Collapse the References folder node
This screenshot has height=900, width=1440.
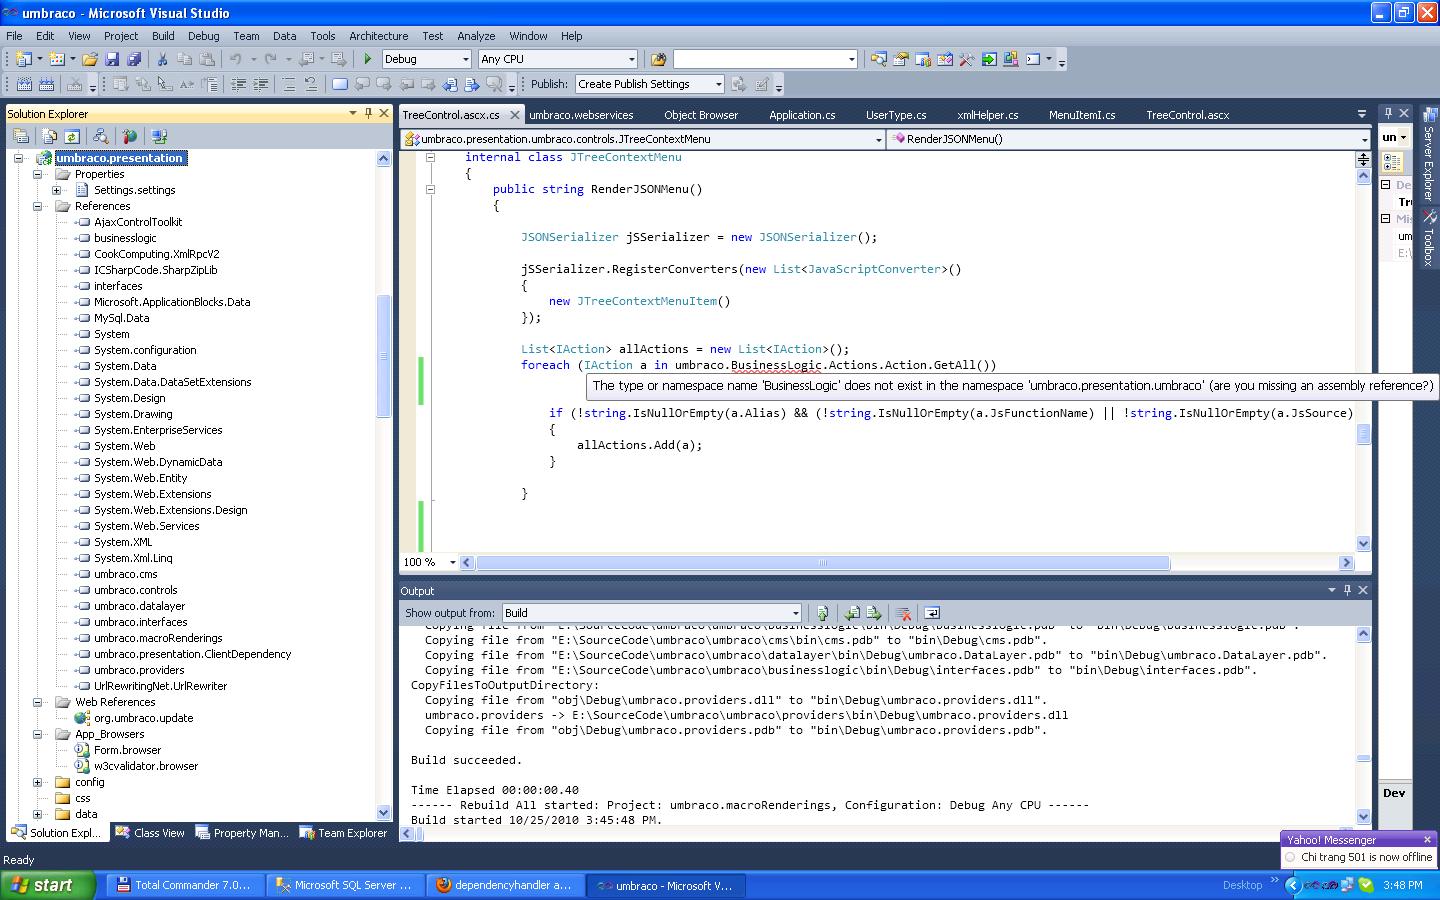tap(38, 206)
